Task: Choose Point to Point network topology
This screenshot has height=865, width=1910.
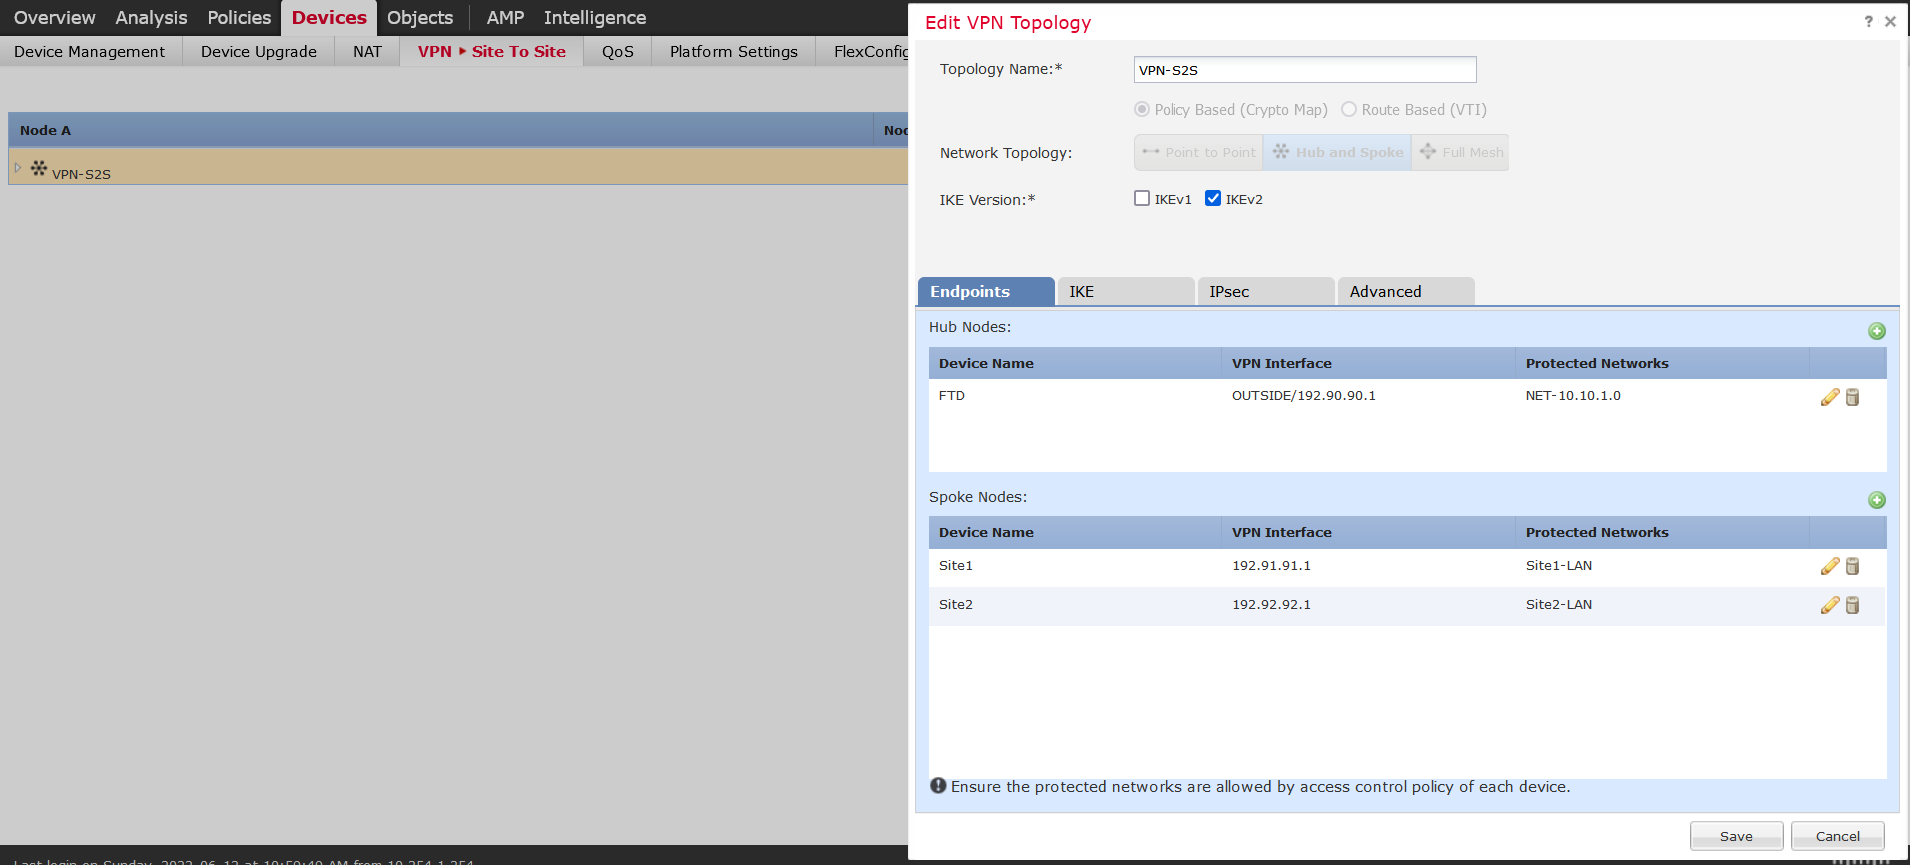Action: 1199,152
